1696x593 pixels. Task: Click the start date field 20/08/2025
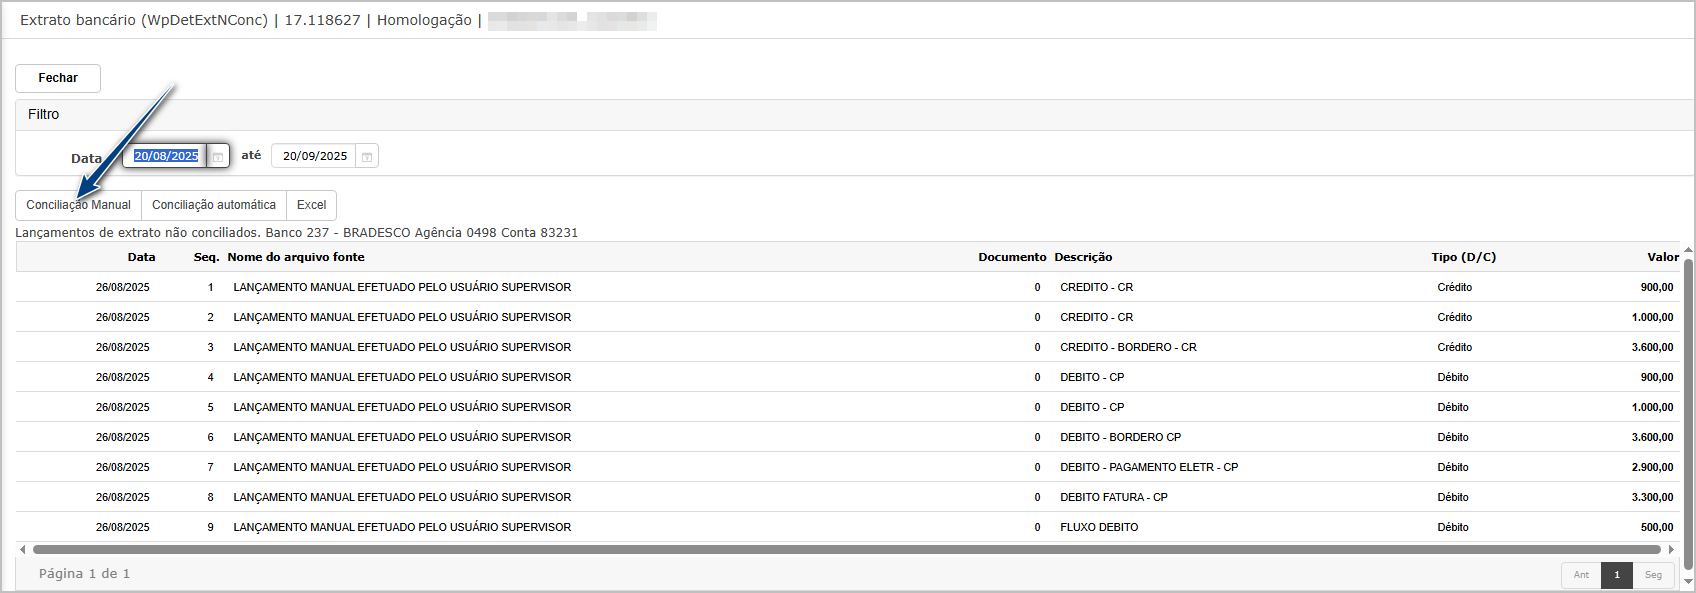(166, 156)
